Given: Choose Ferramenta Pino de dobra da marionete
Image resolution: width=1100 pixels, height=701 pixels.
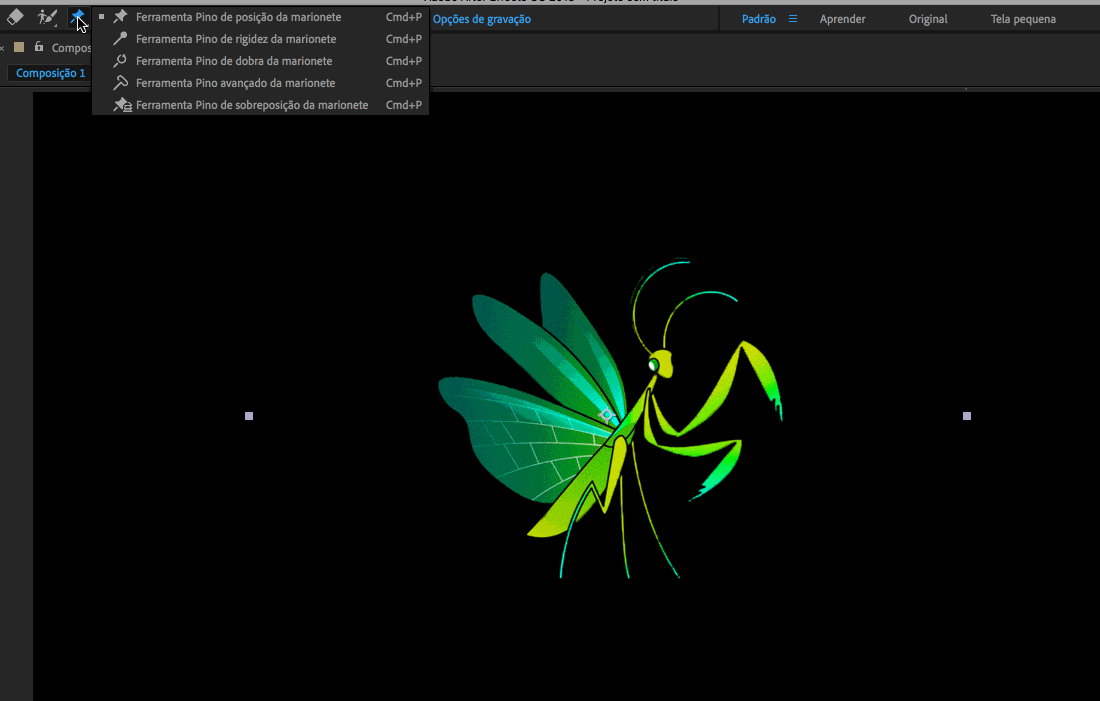Looking at the screenshot, I should click(260, 61).
